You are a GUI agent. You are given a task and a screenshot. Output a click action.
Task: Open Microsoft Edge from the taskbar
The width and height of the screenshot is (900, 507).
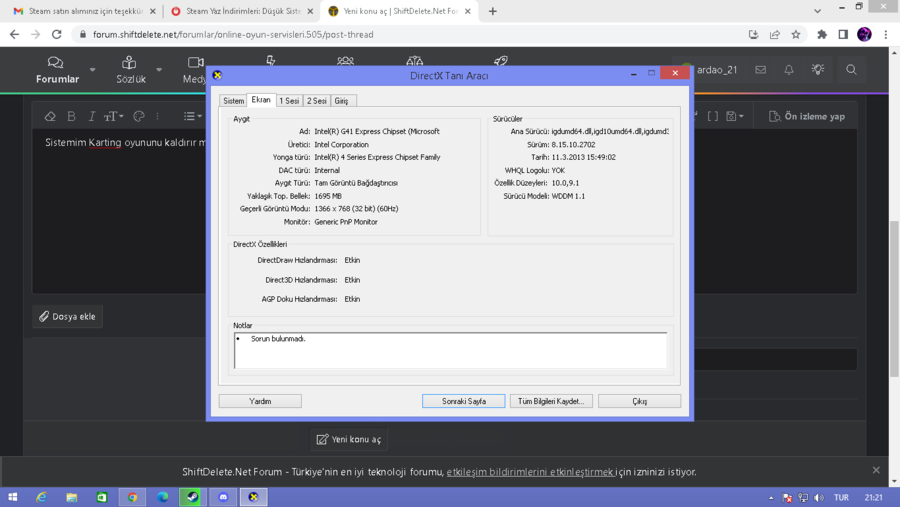pos(162,497)
